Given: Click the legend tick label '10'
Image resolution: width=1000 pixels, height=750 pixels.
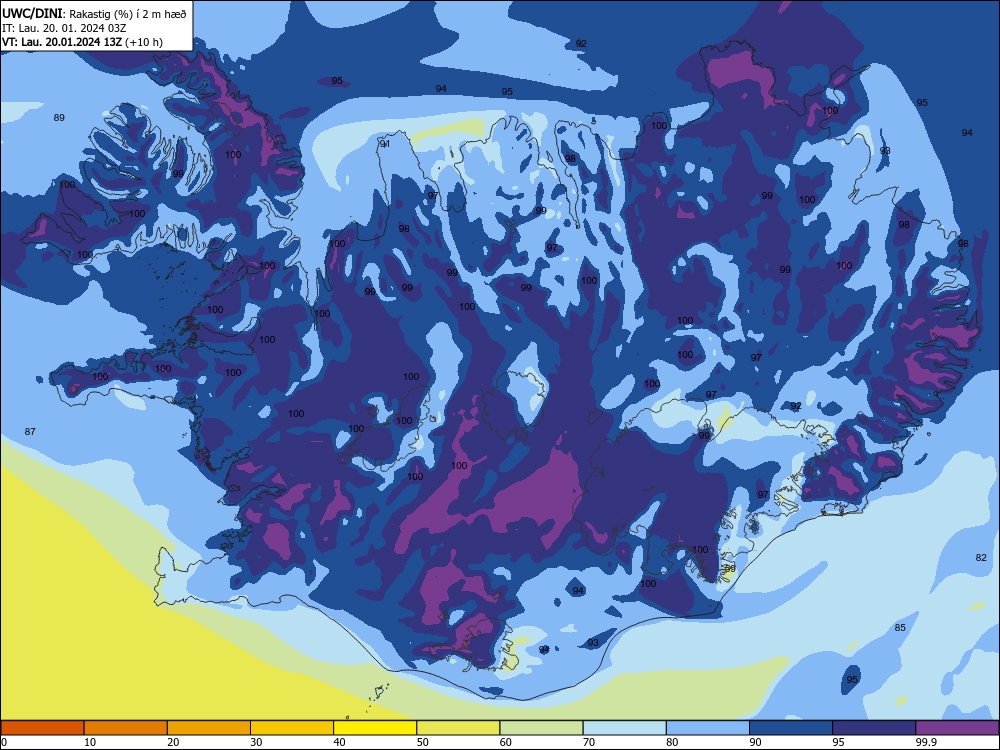Looking at the screenshot, I should (90, 742).
